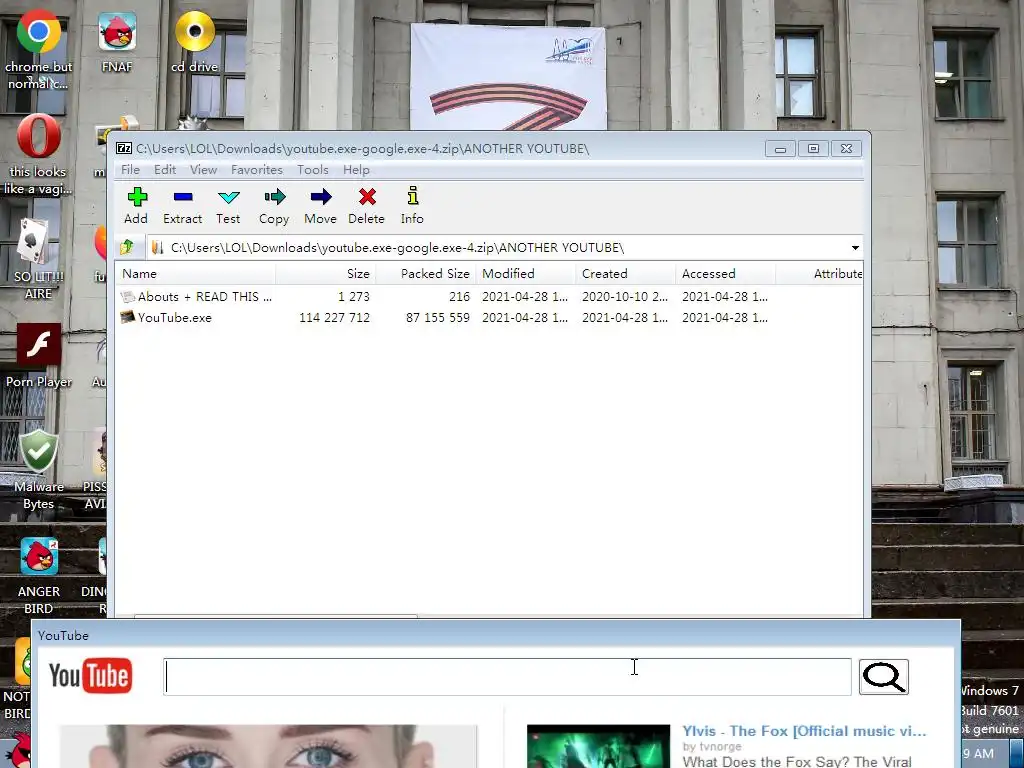Expand the address bar path dropdown
This screenshot has height=768, width=1024.
pos(855,248)
